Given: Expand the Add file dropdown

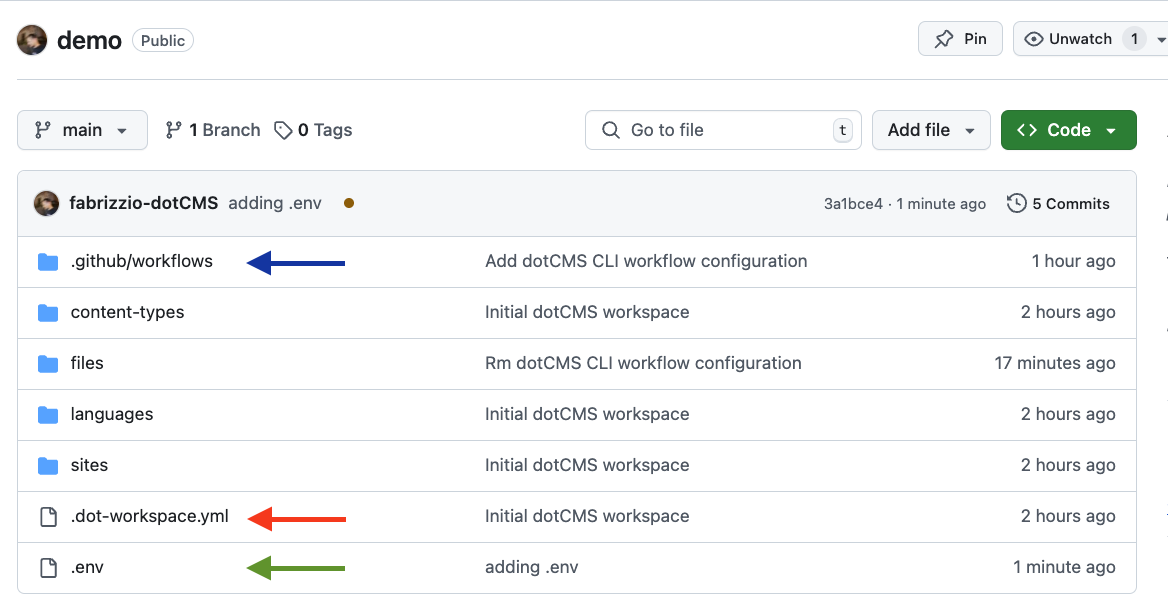Looking at the screenshot, I should (x=931, y=130).
